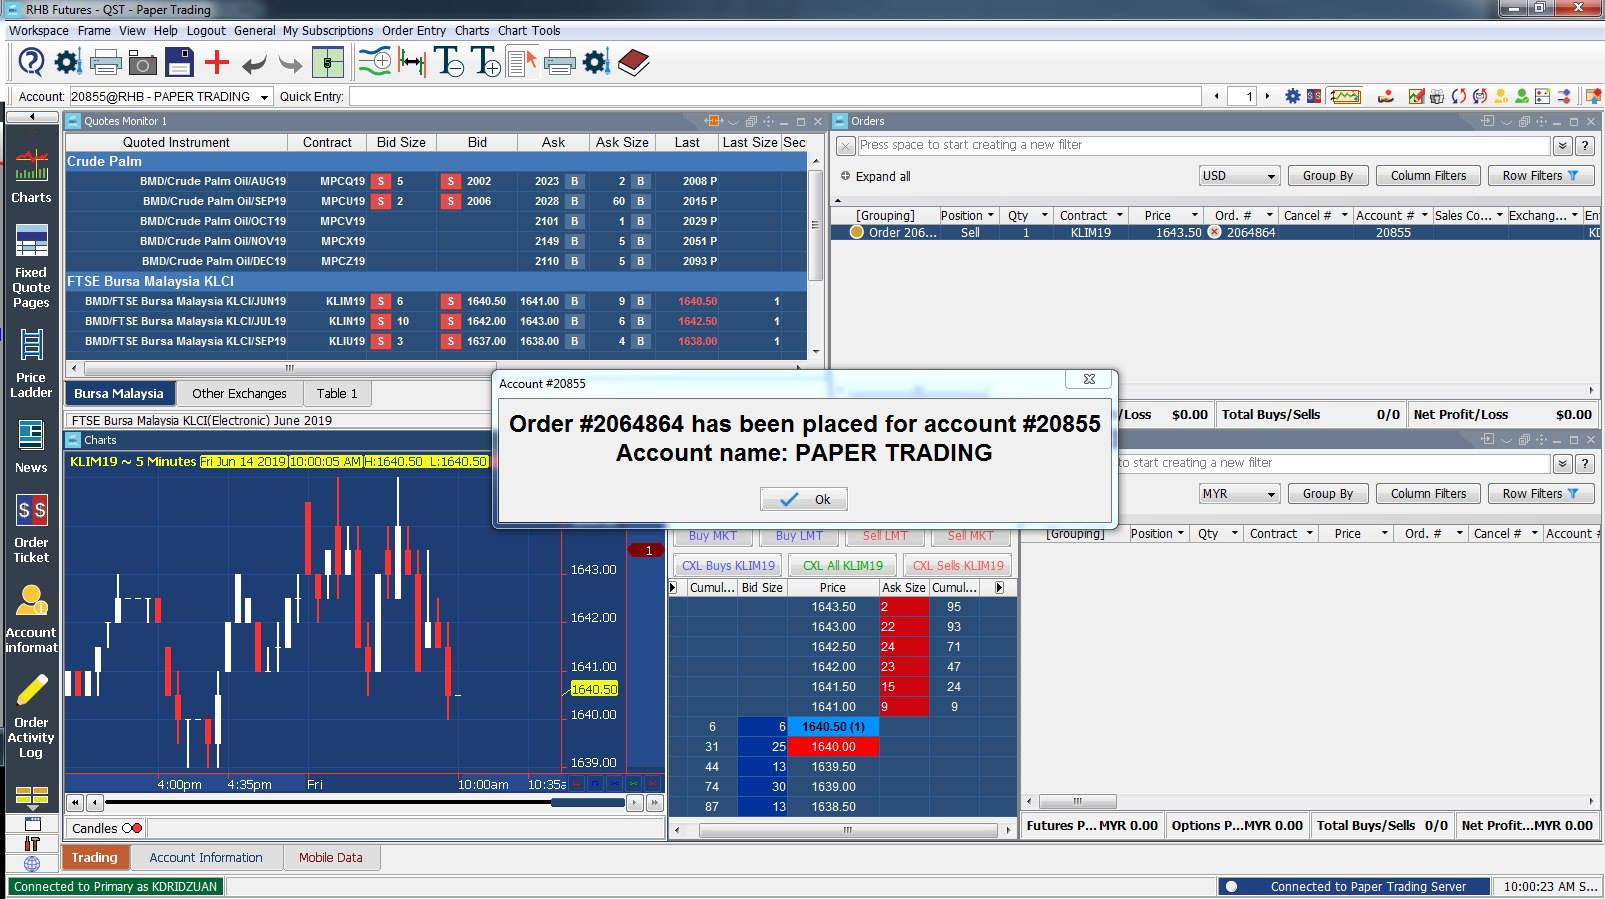Screen dimensions: 1605x899
Task: Click the B buy marker on KLIM19 ask size
Action: 640,301
